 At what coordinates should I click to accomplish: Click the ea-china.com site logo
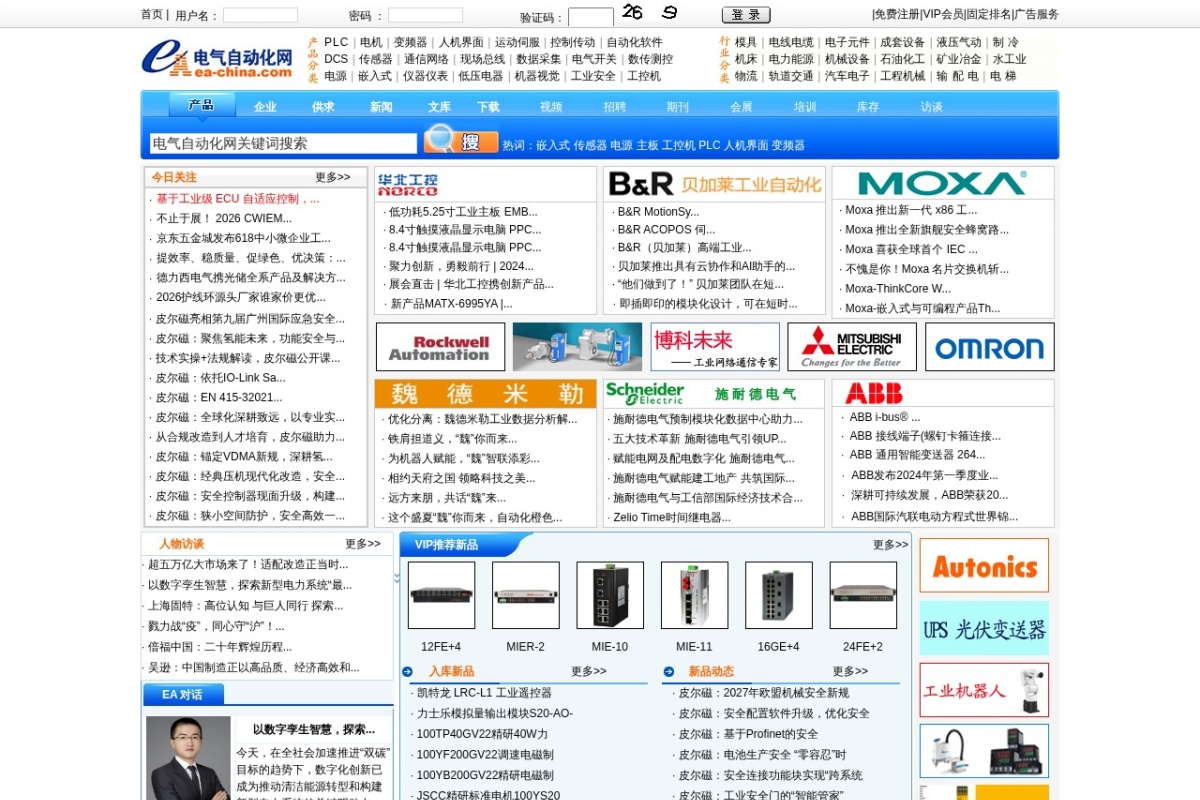217,59
